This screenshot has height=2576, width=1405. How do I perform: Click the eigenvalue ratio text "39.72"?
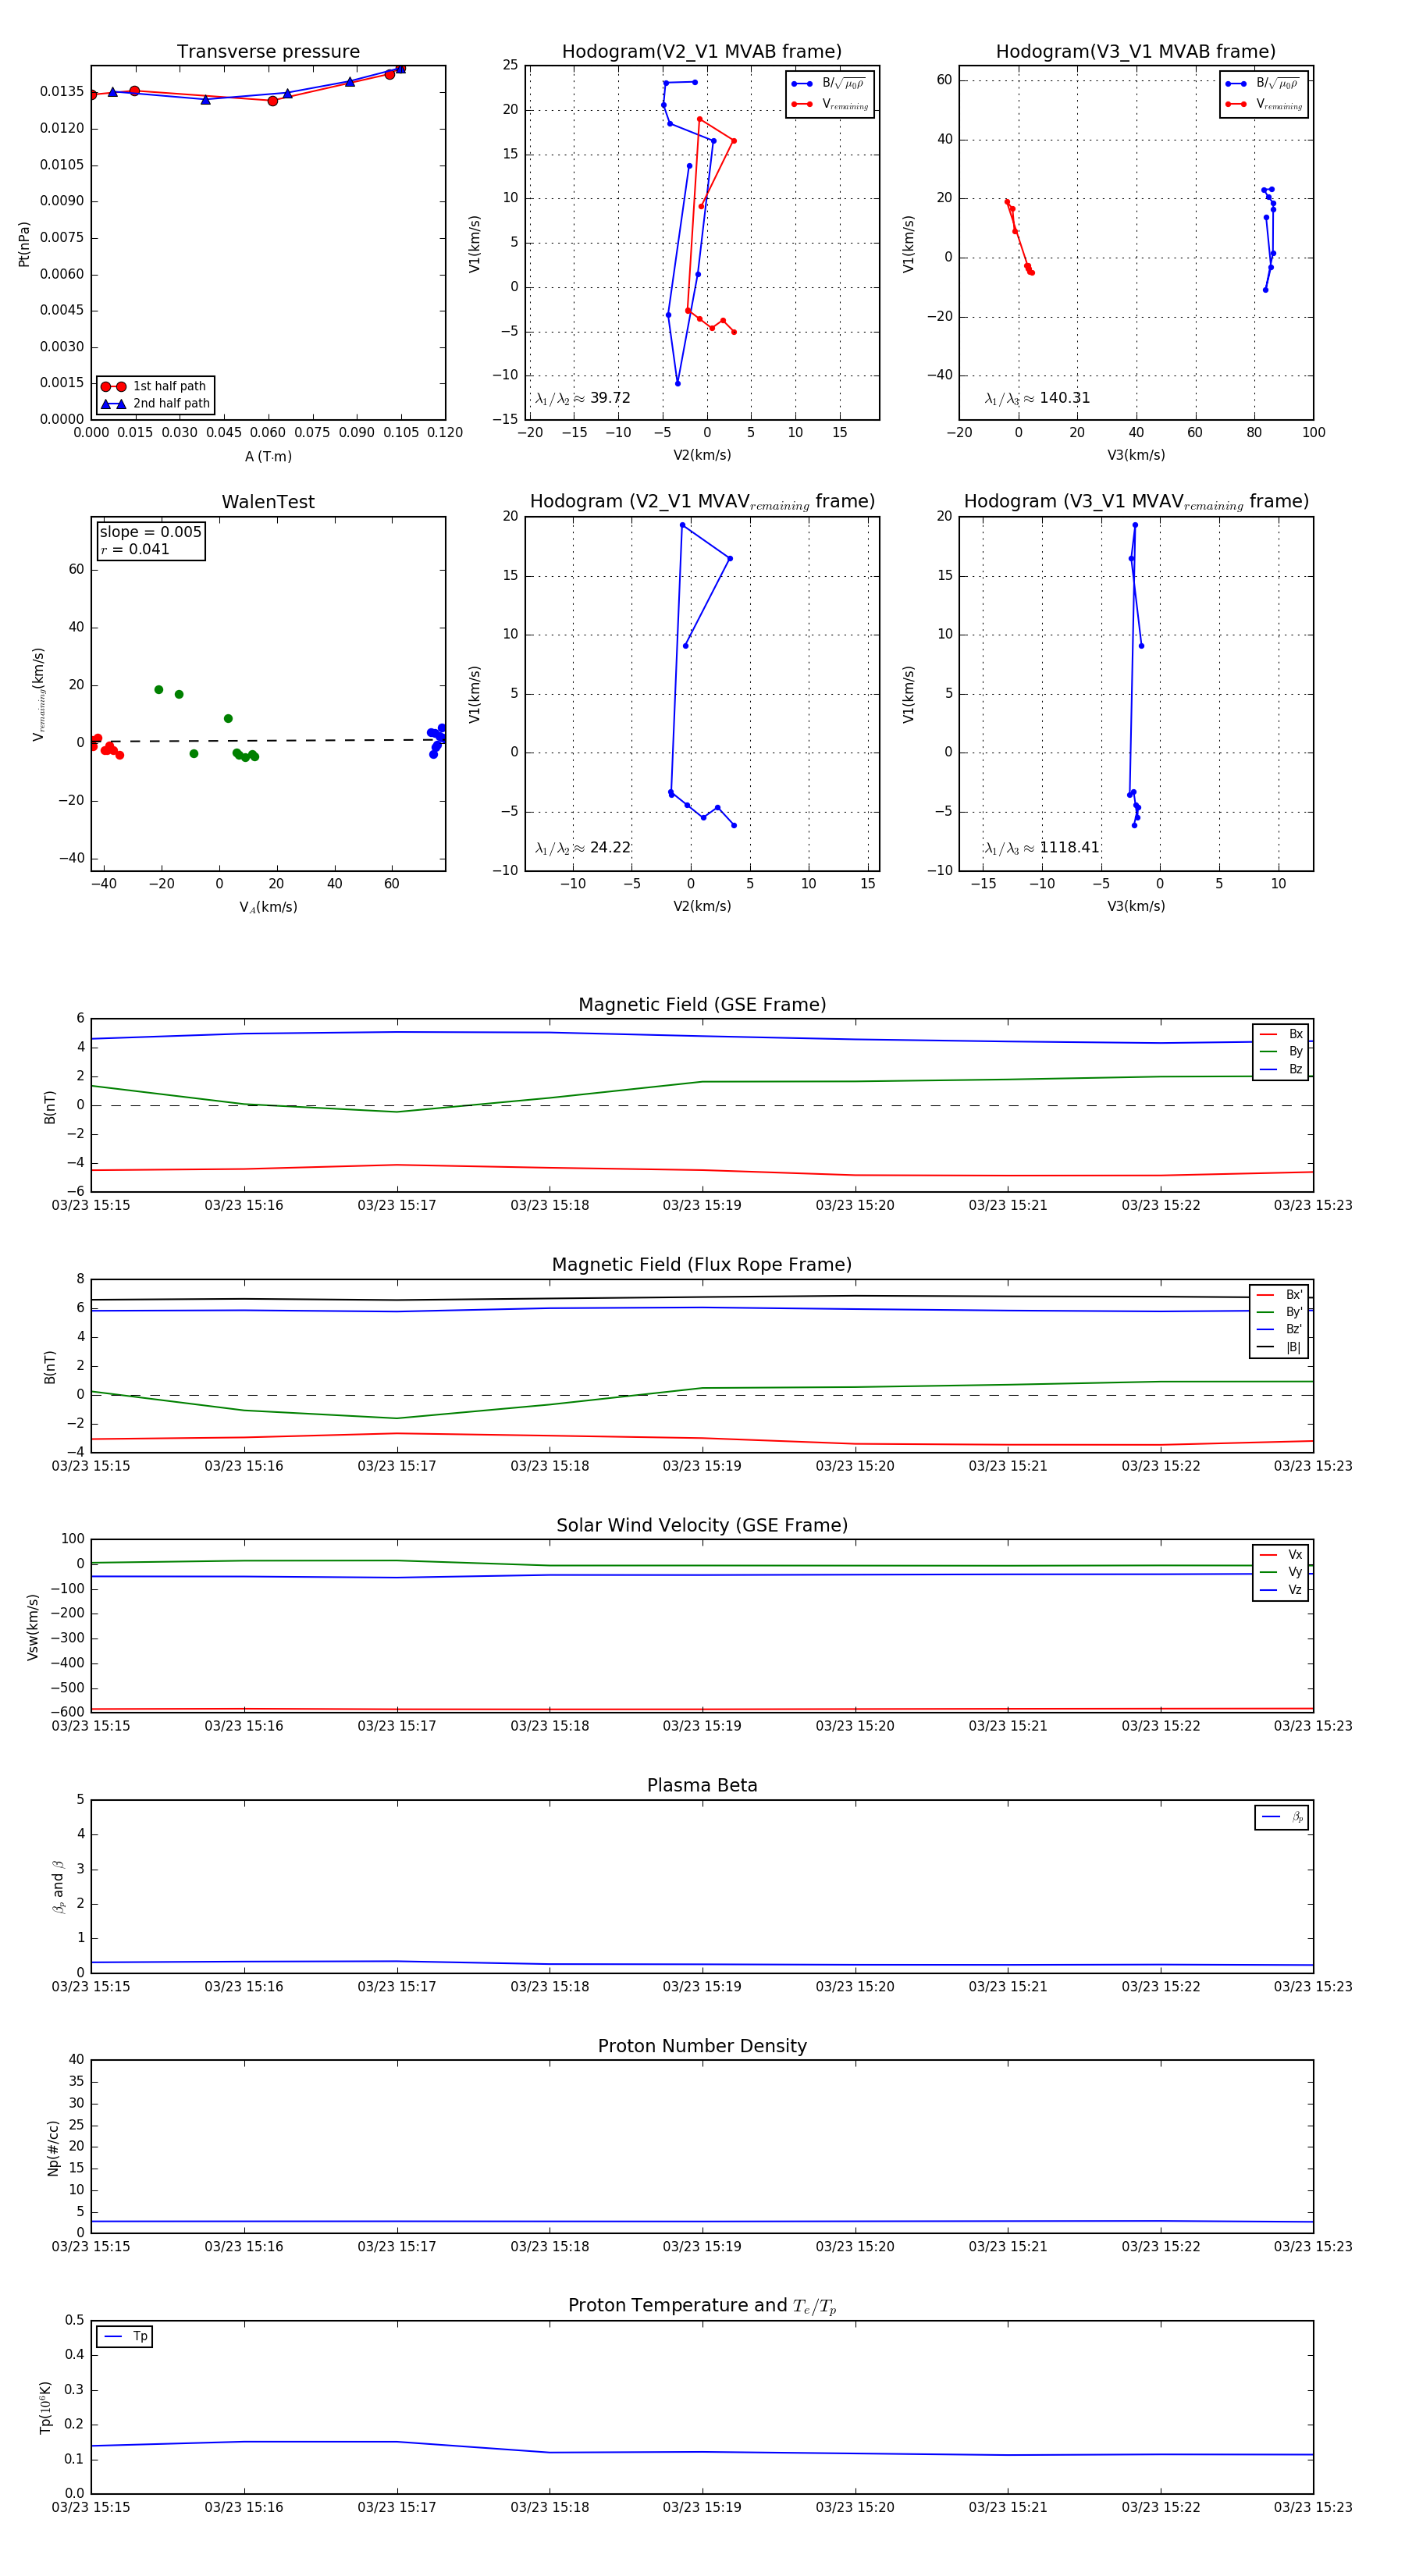[x=610, y=398]
